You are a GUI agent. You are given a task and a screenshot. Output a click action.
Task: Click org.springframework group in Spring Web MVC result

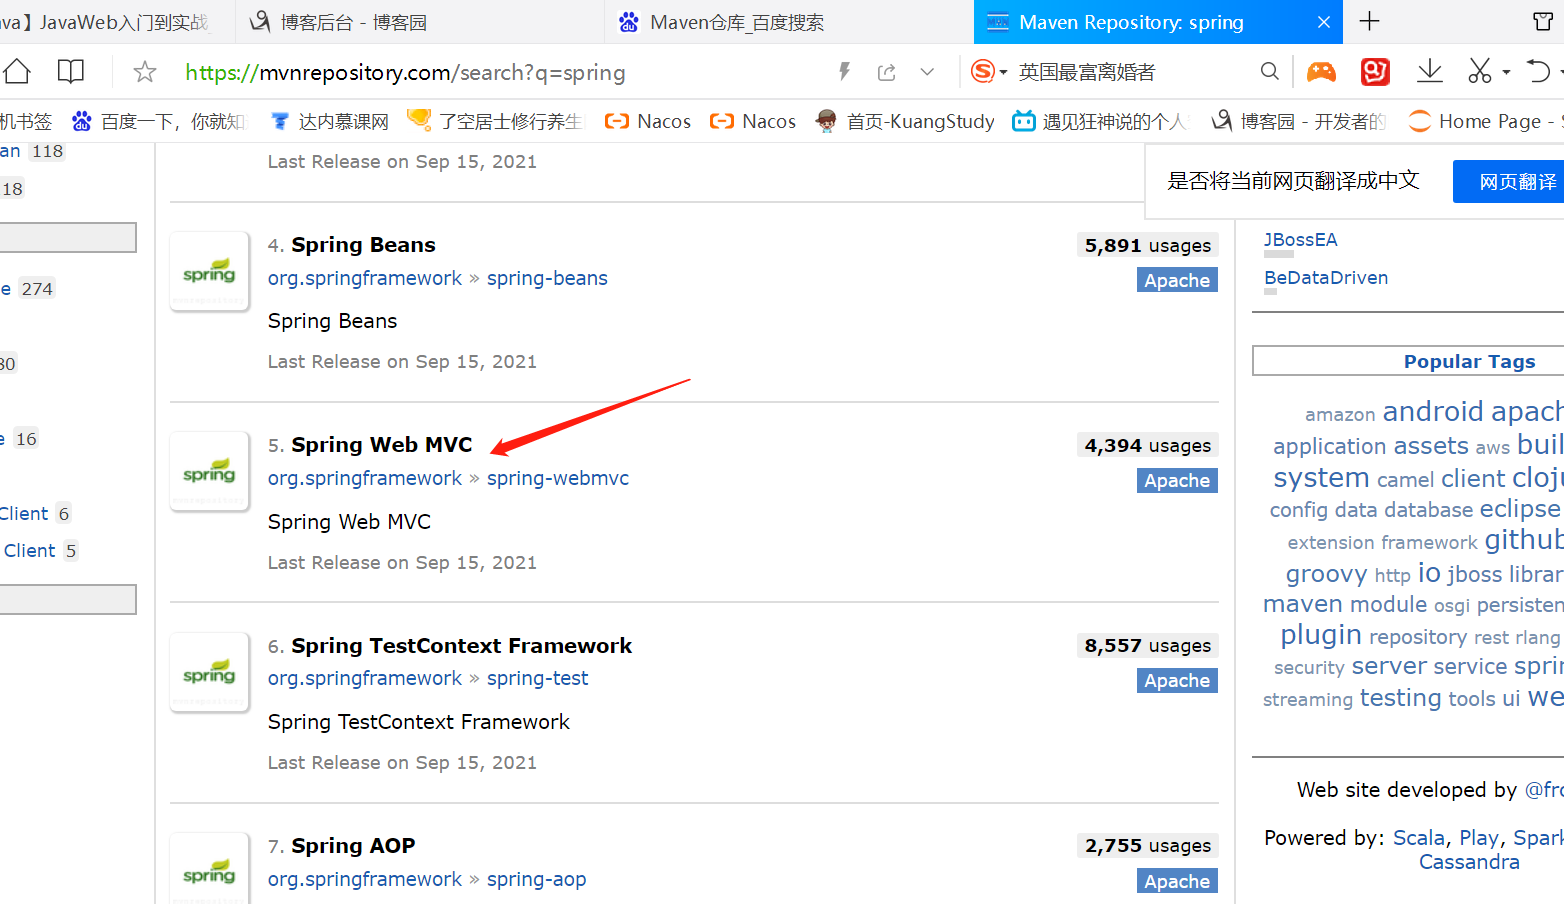point(365,478)
